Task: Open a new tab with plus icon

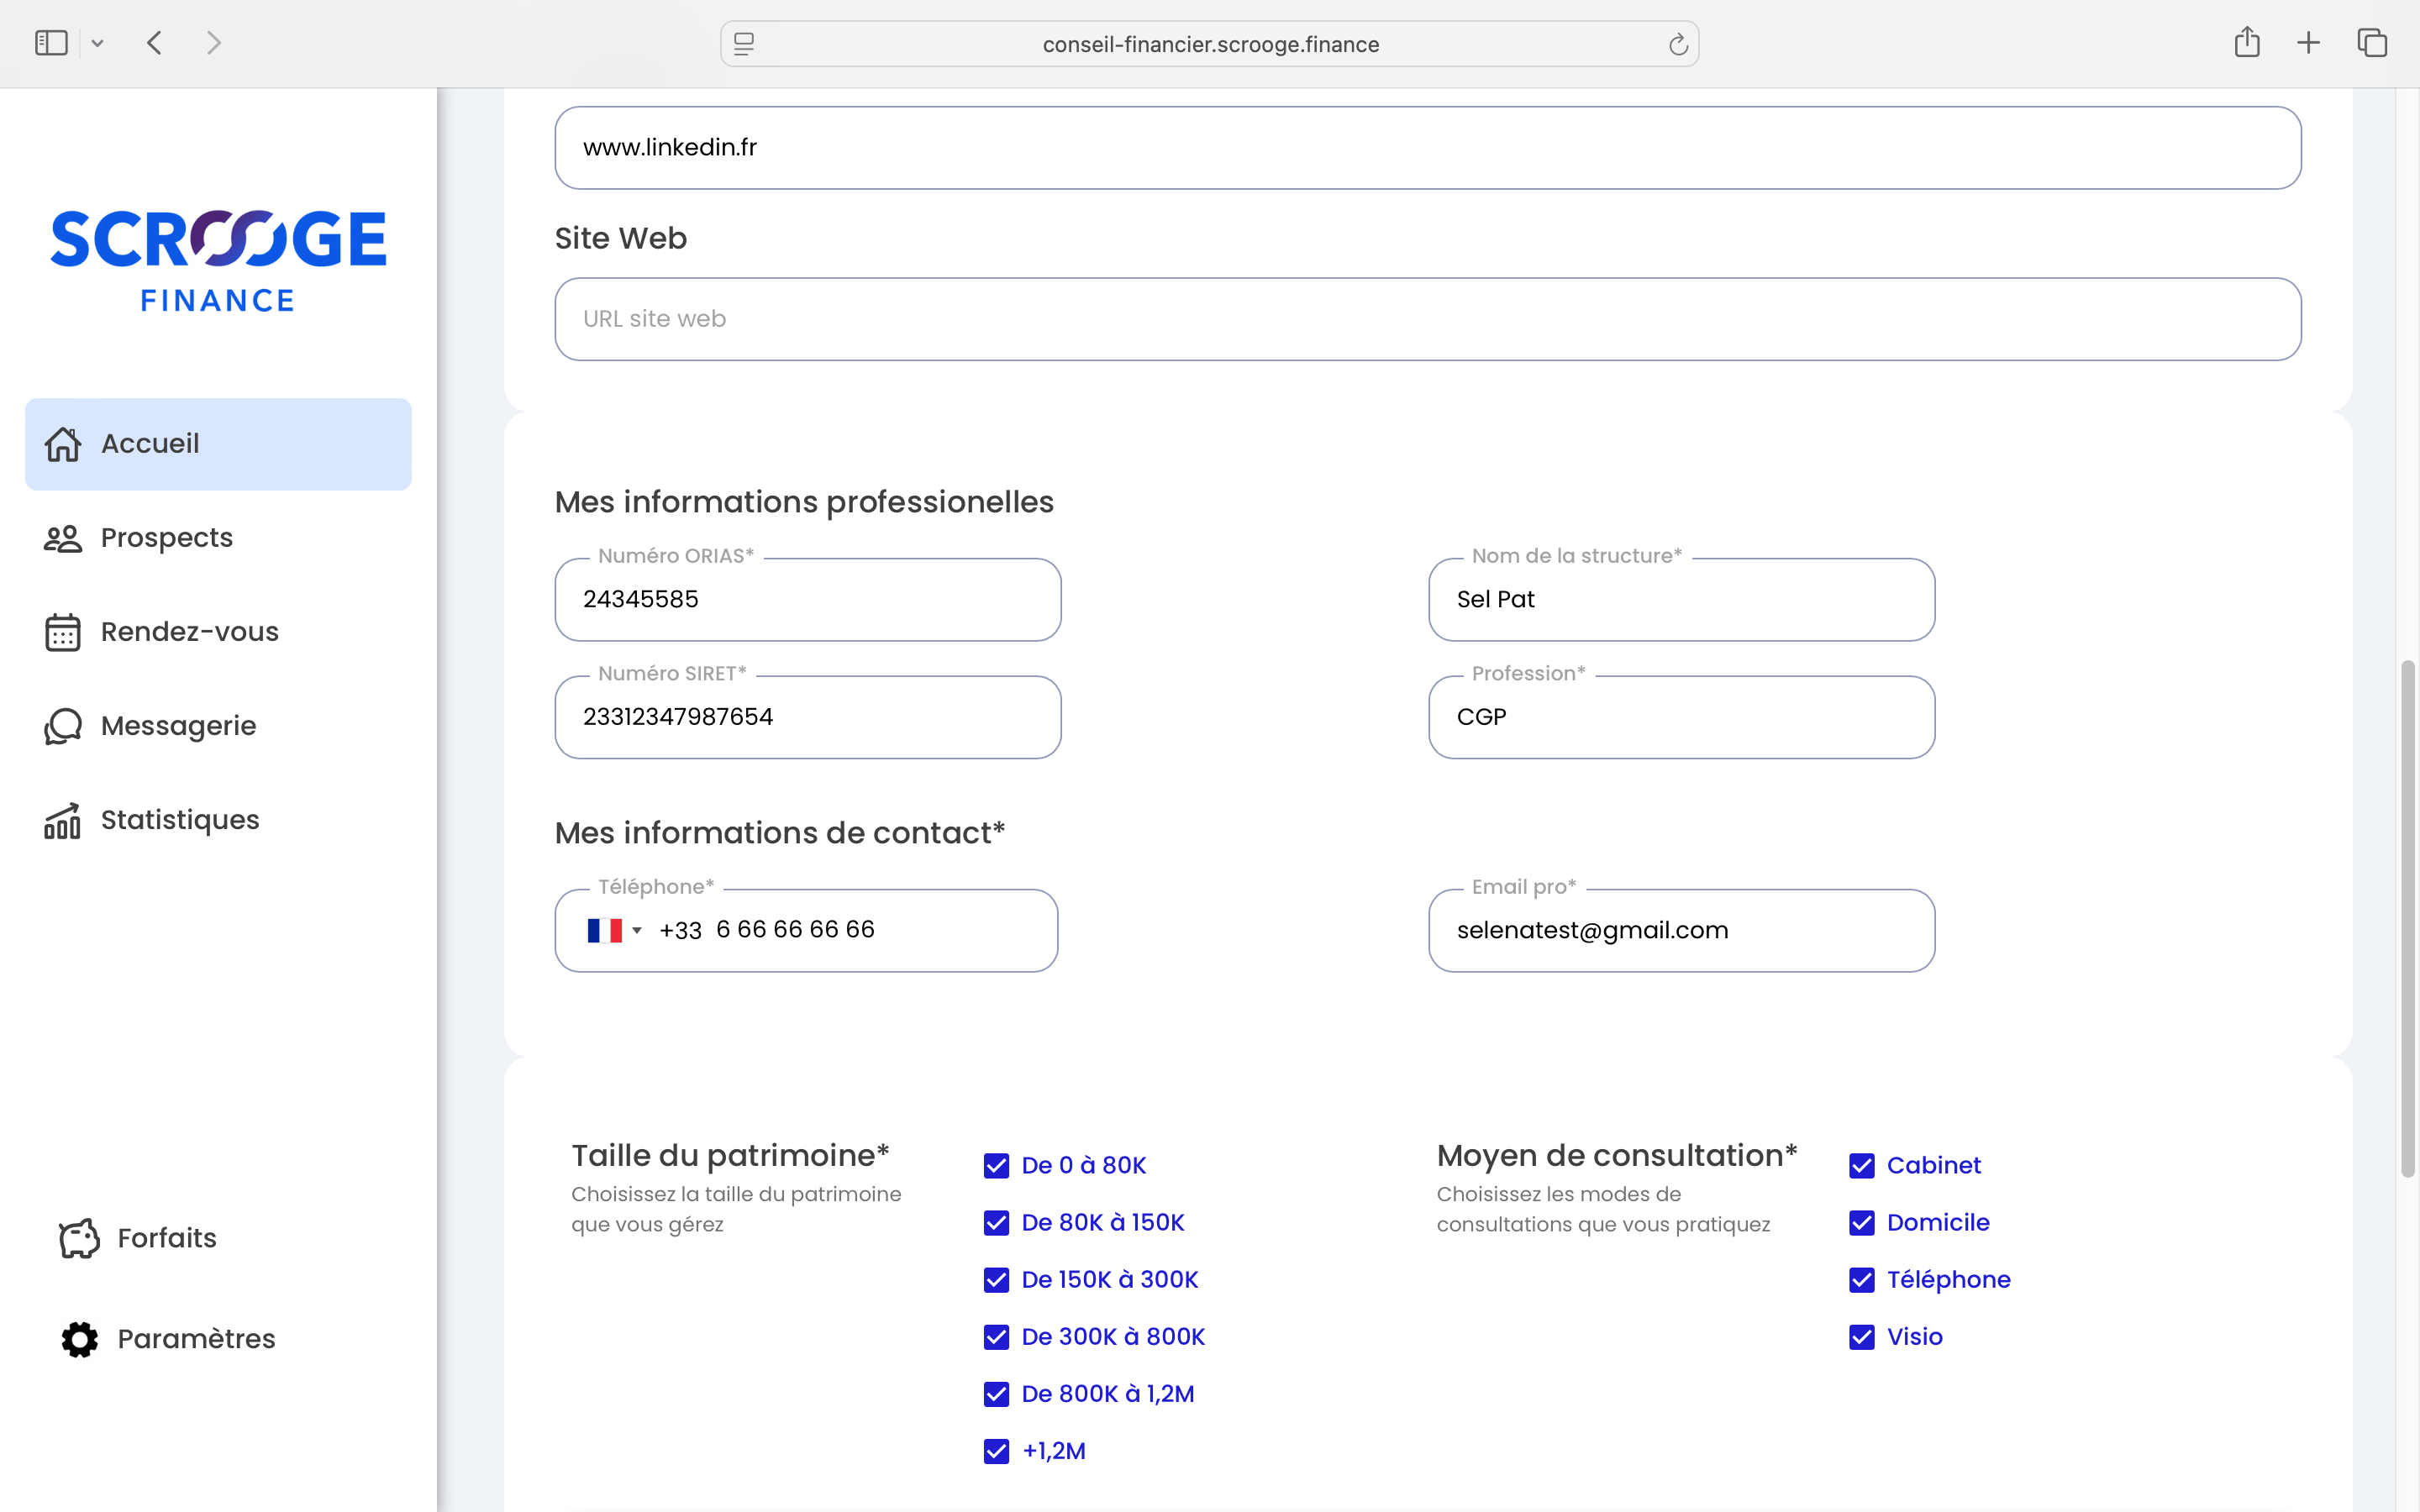Action: (2308, 43)
